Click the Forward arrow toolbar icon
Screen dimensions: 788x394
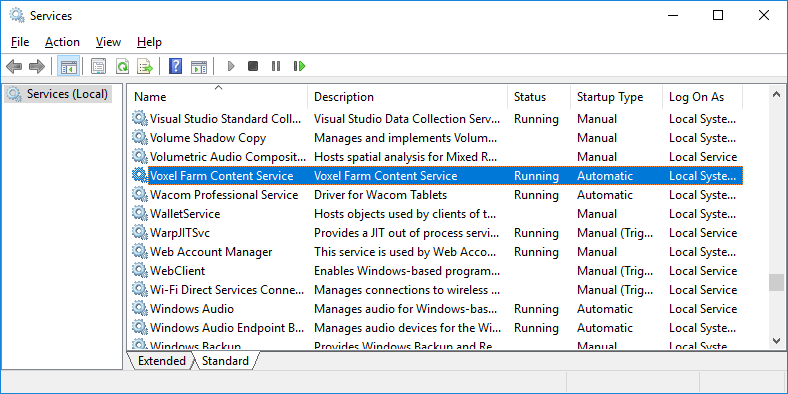pos(37,66)
